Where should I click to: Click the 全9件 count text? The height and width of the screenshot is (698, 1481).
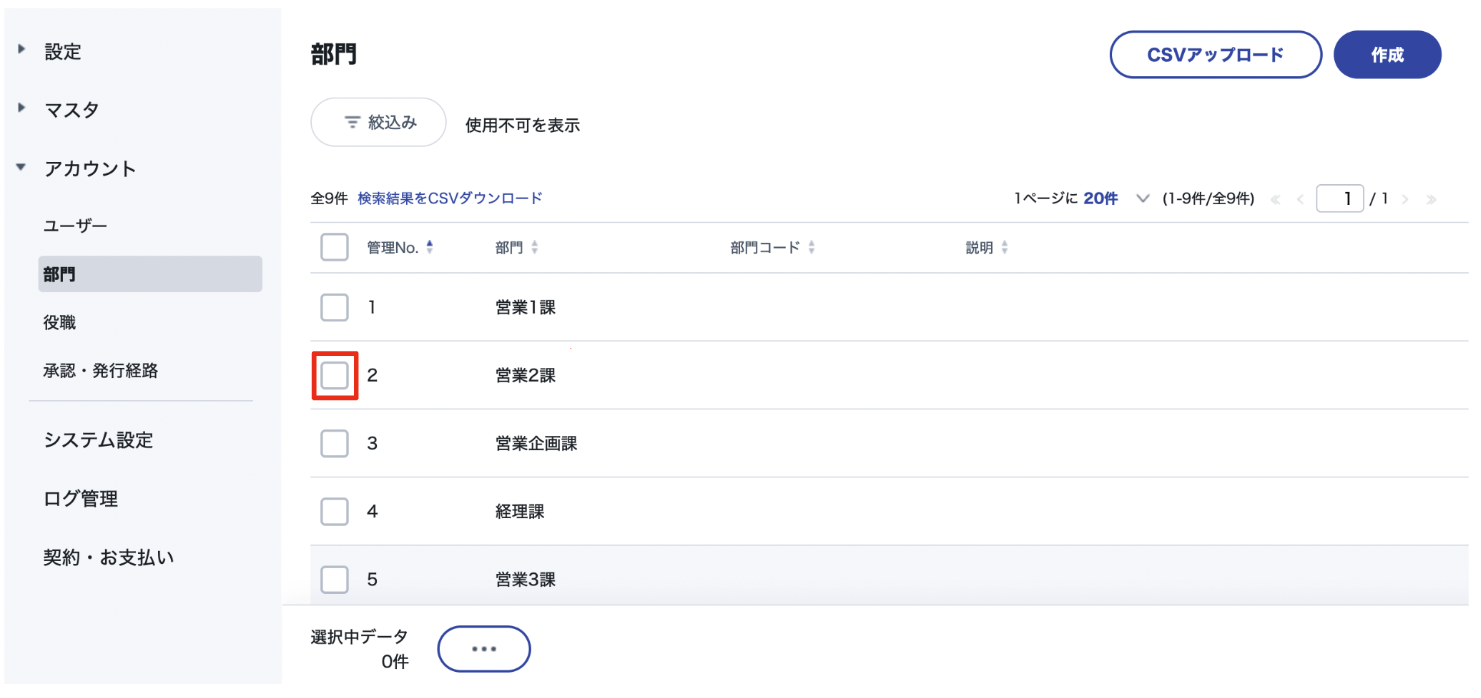329,198
